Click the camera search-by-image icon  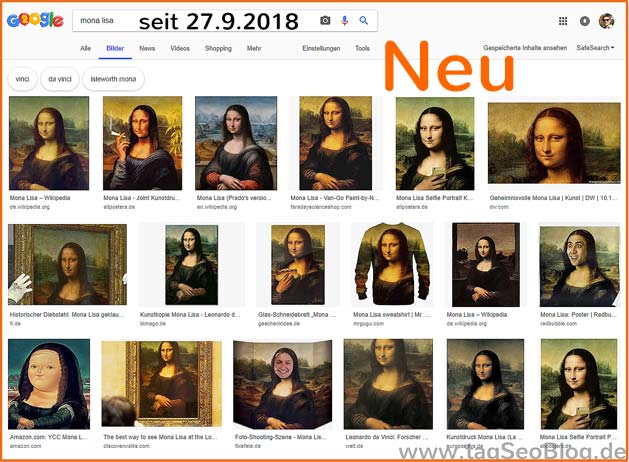click(x=325, y=20)
